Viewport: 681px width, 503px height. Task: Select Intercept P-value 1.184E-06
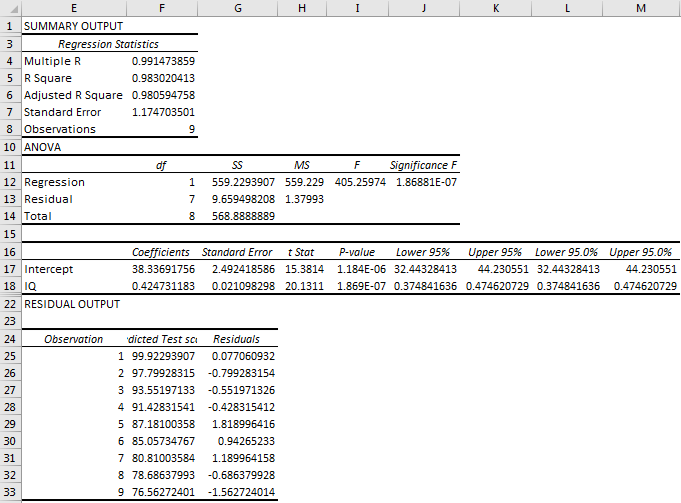[x=361, y=269]
